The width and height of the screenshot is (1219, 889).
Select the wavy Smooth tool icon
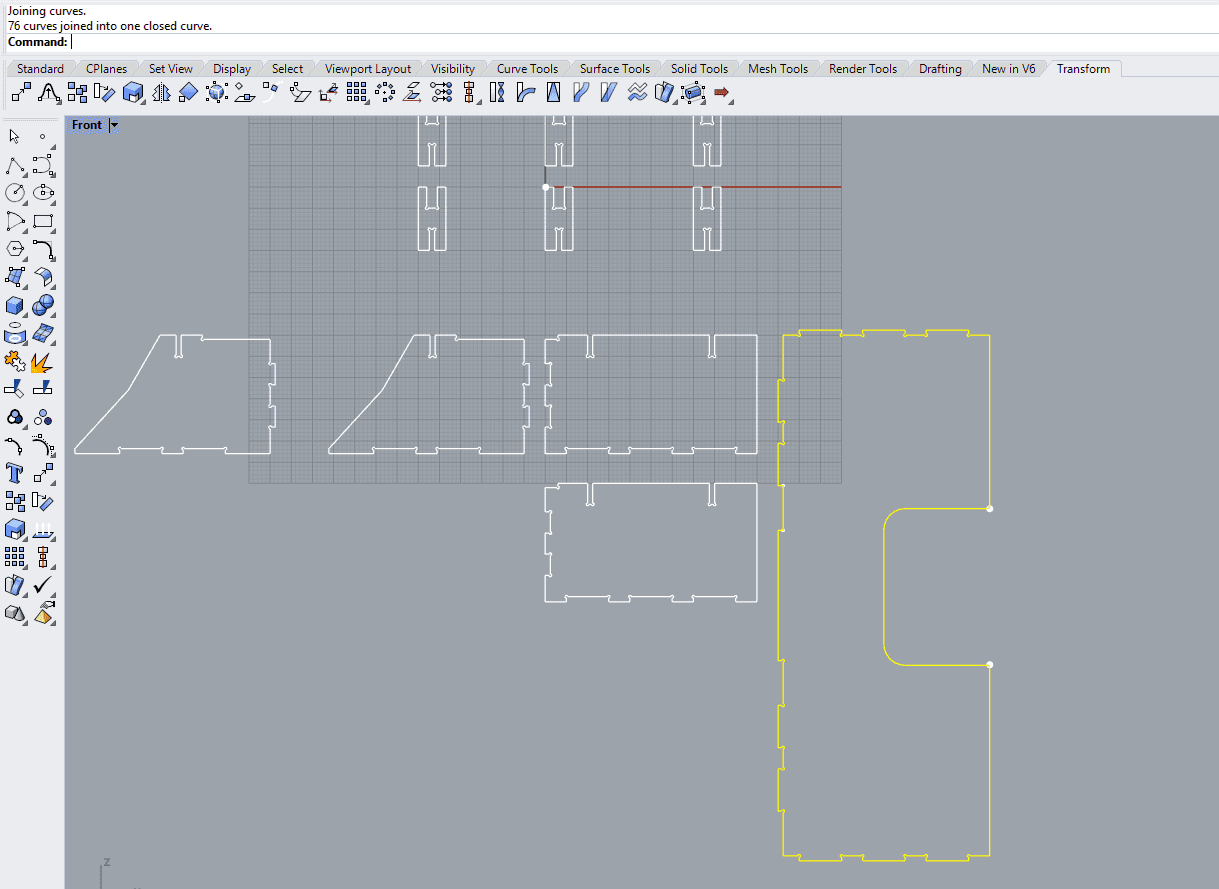(637, 93)
